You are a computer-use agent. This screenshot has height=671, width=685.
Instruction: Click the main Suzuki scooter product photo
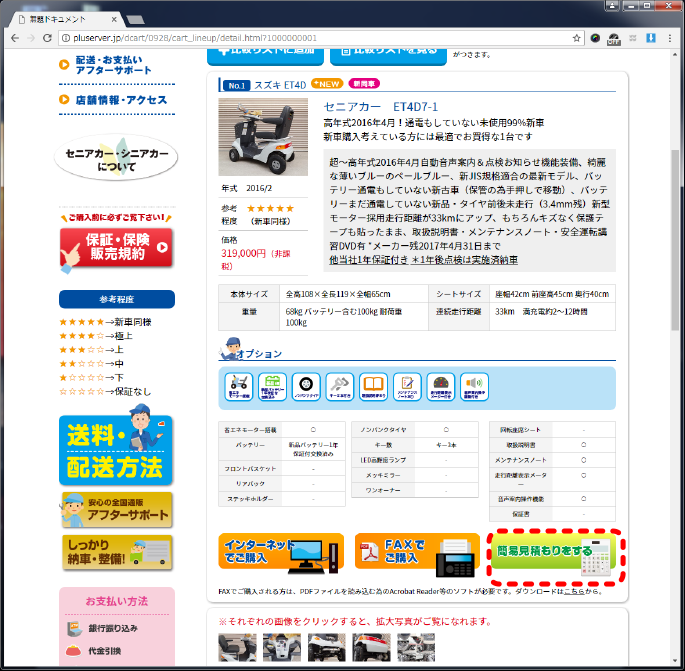pyautogui.click(x=263, y=137)
